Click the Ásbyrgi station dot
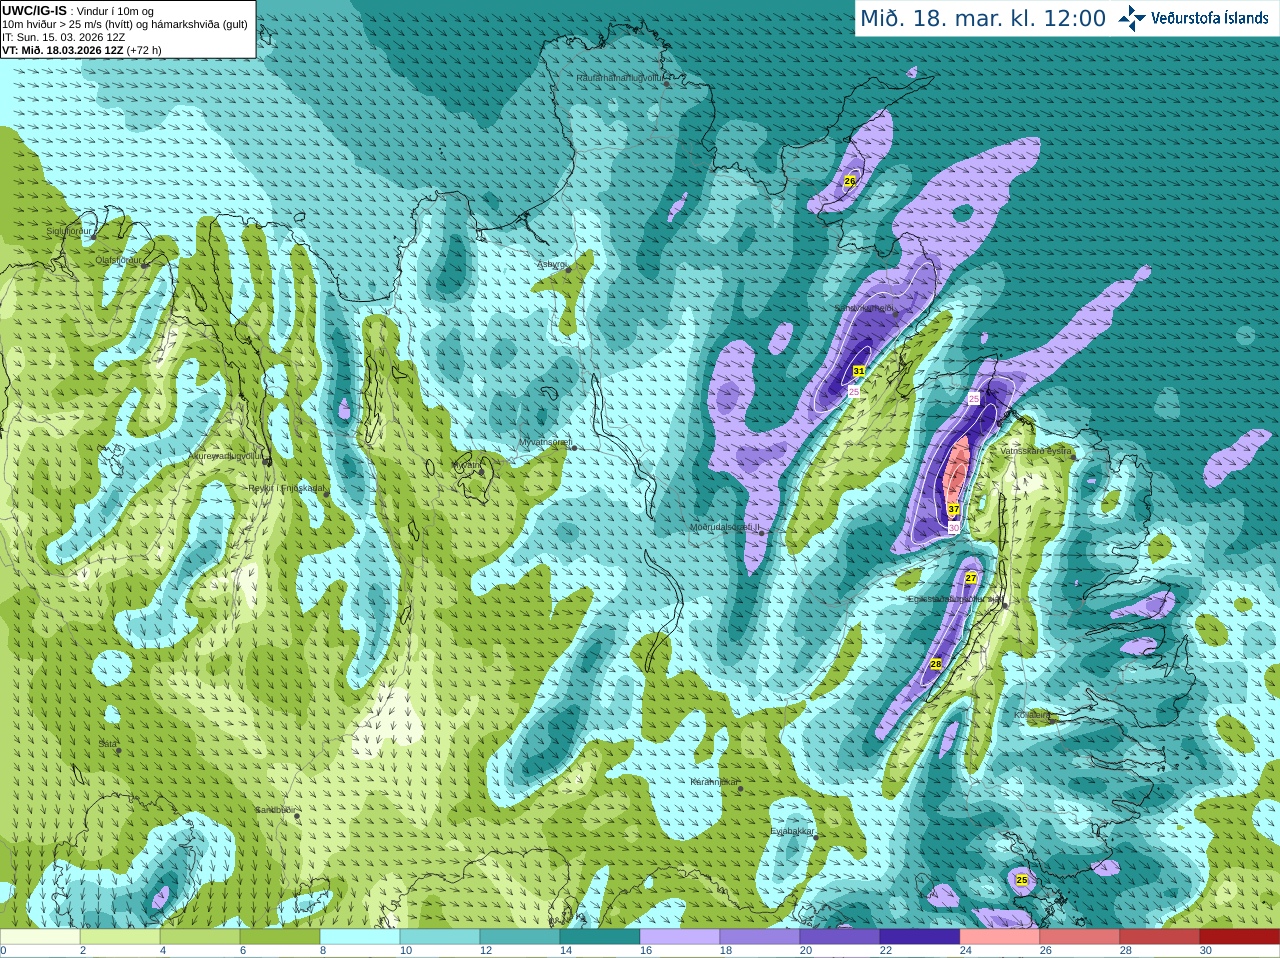1280x958 pixels. pyautogui.click(x=568, y=270)
